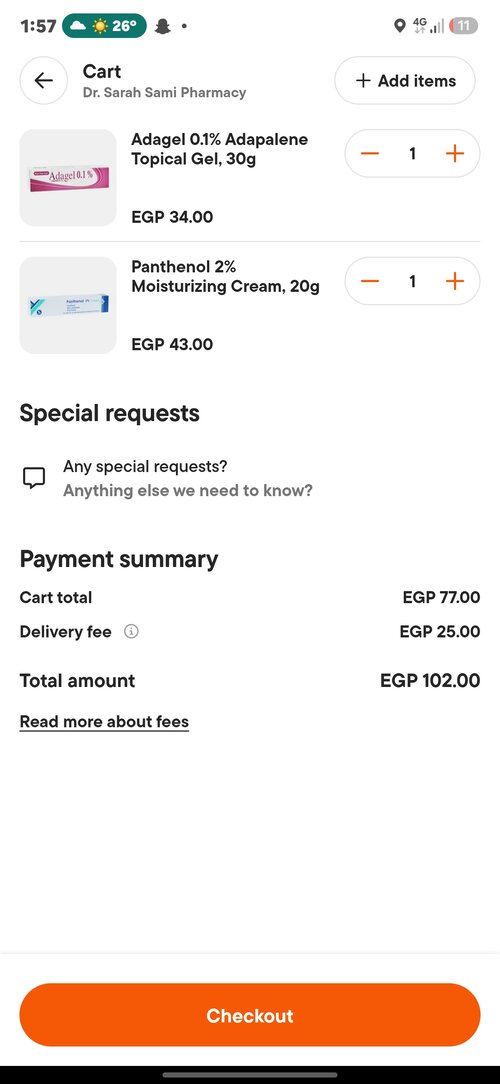Open Adagel 0.1% product thumbnail

[x=68, y=178]
